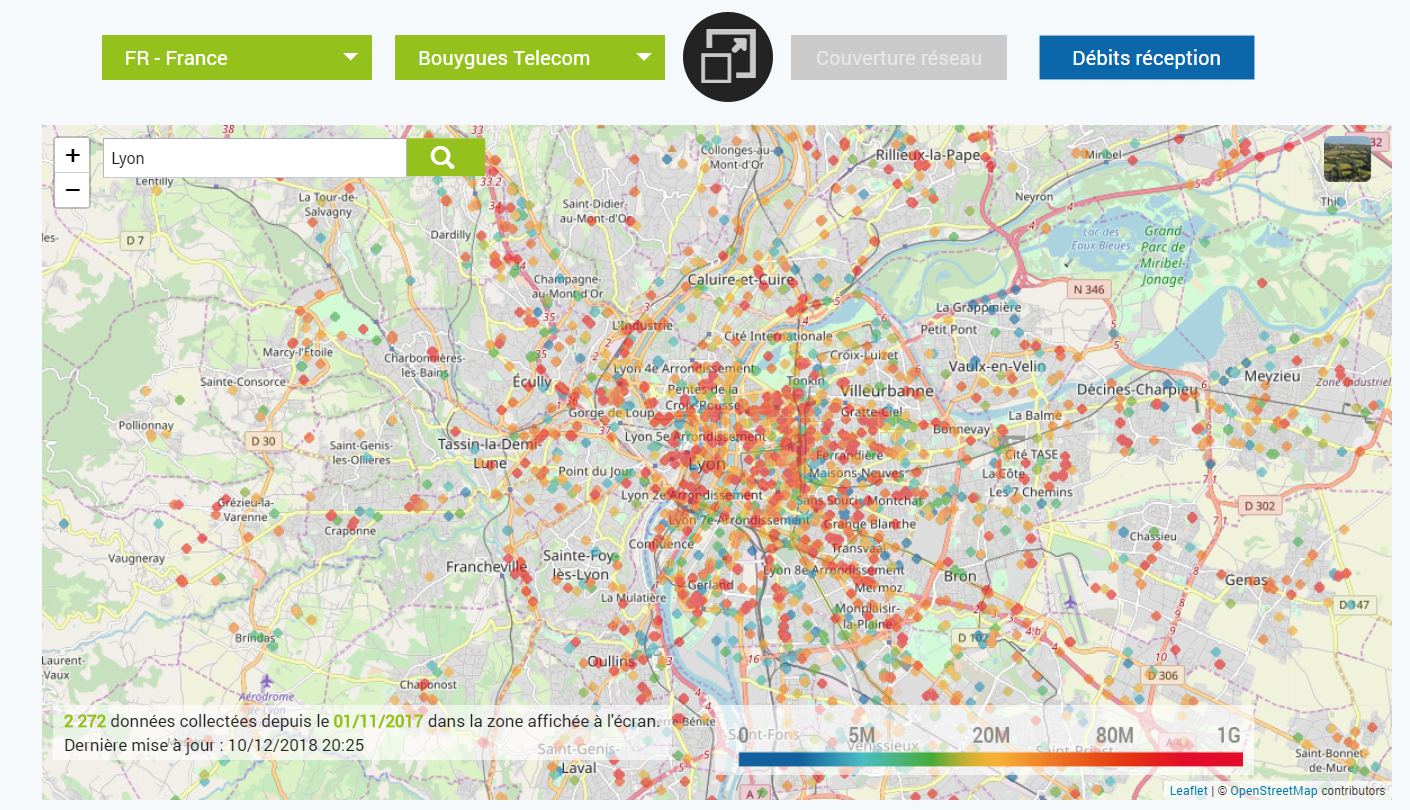
Task: Click the Vaugneray map label
Action: 136,558
